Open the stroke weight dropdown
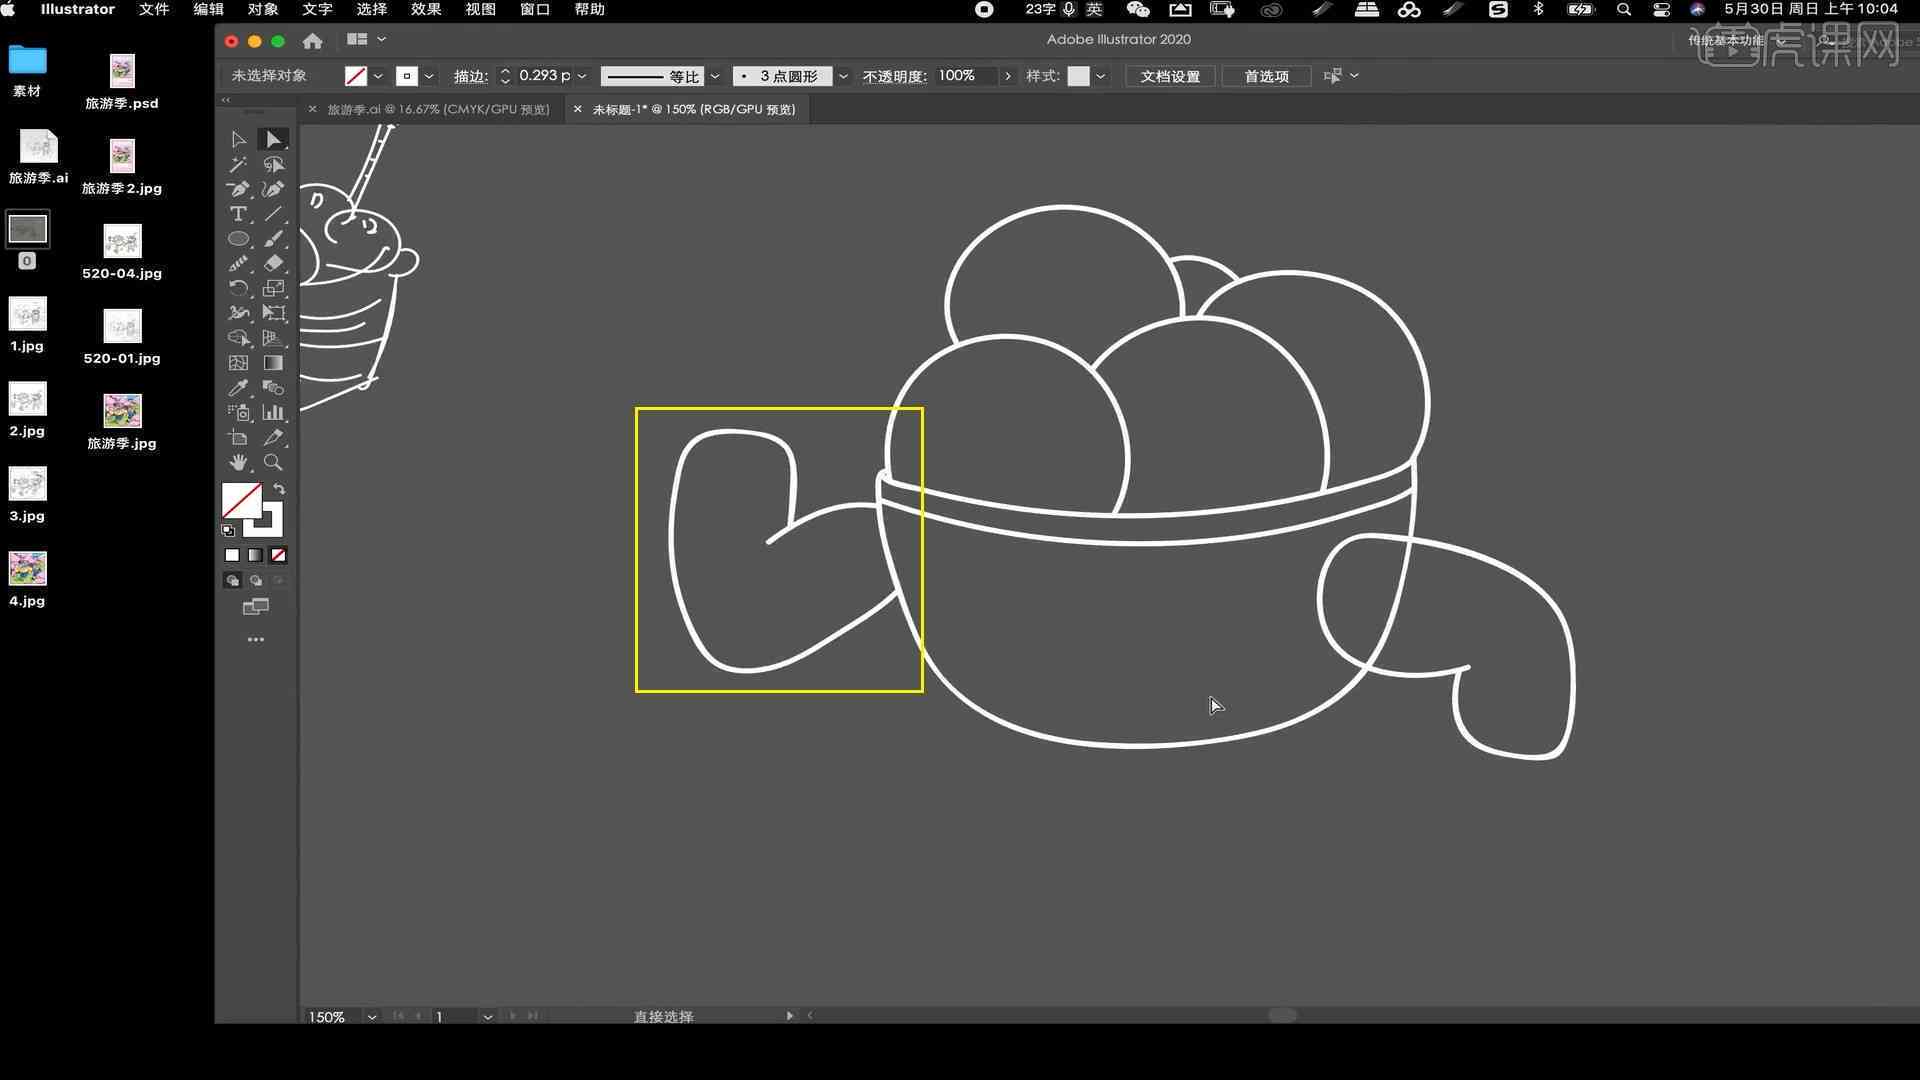Image resolution: width=1920 pixels, height=1080 pixels. pos(582,76)
